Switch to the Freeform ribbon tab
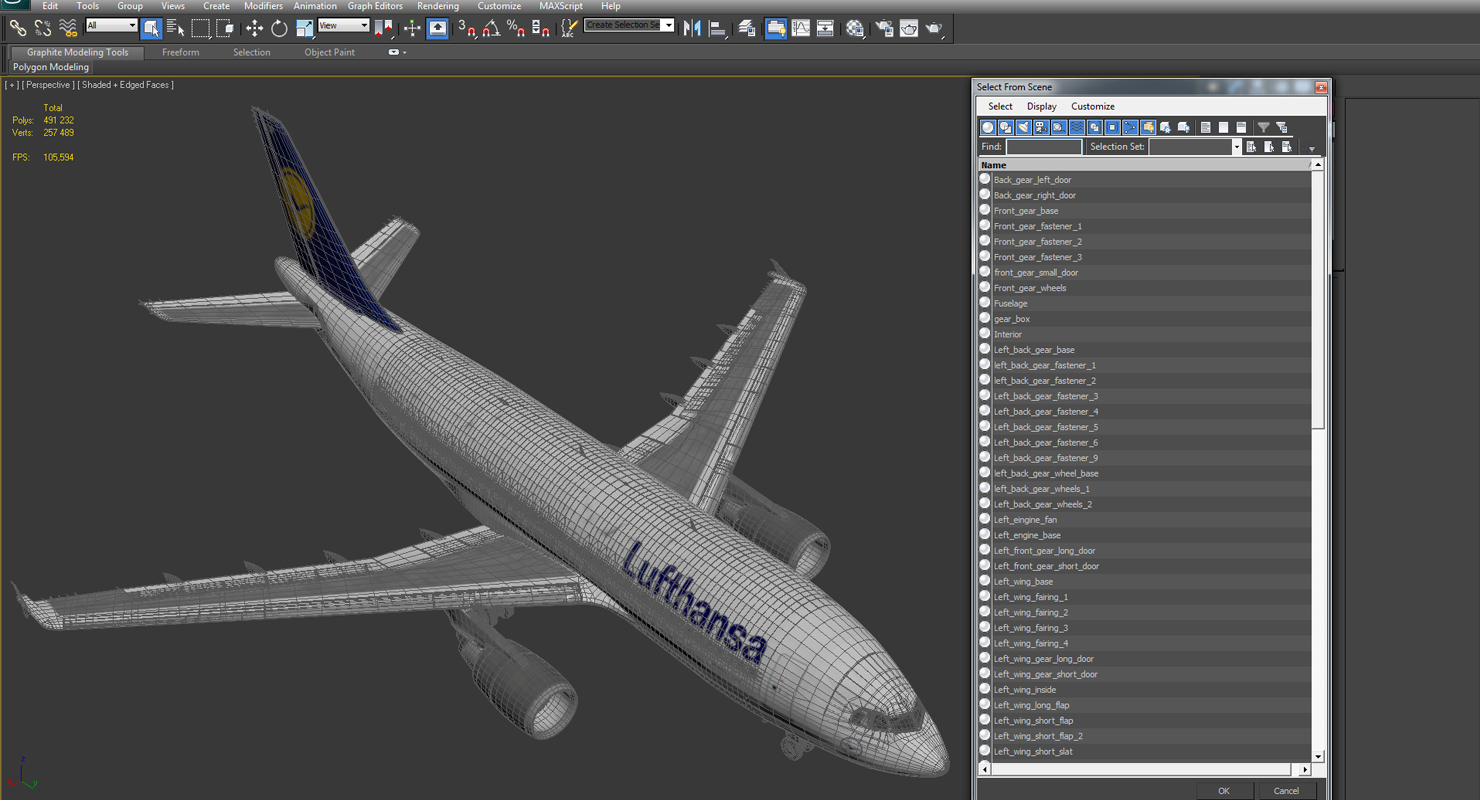The image size is (1480, 800). tap(180, 52)
